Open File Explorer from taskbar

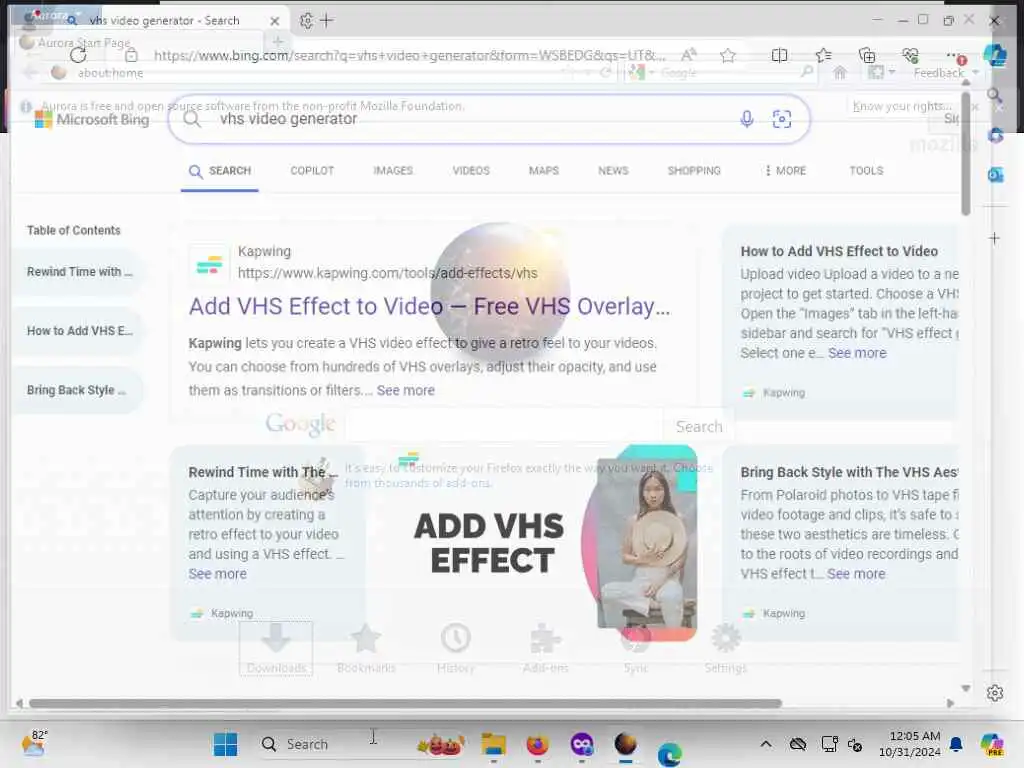(x=494, y=744)
